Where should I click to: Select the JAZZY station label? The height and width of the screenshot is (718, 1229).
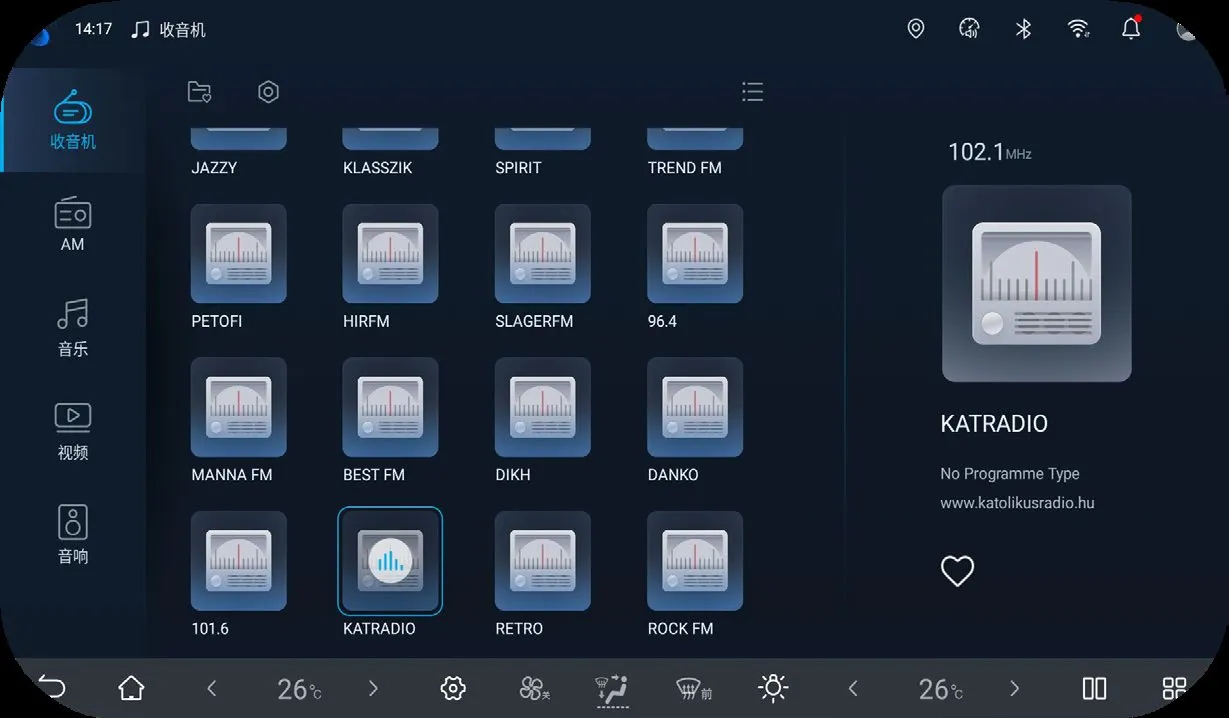click(x=214, y=168)
